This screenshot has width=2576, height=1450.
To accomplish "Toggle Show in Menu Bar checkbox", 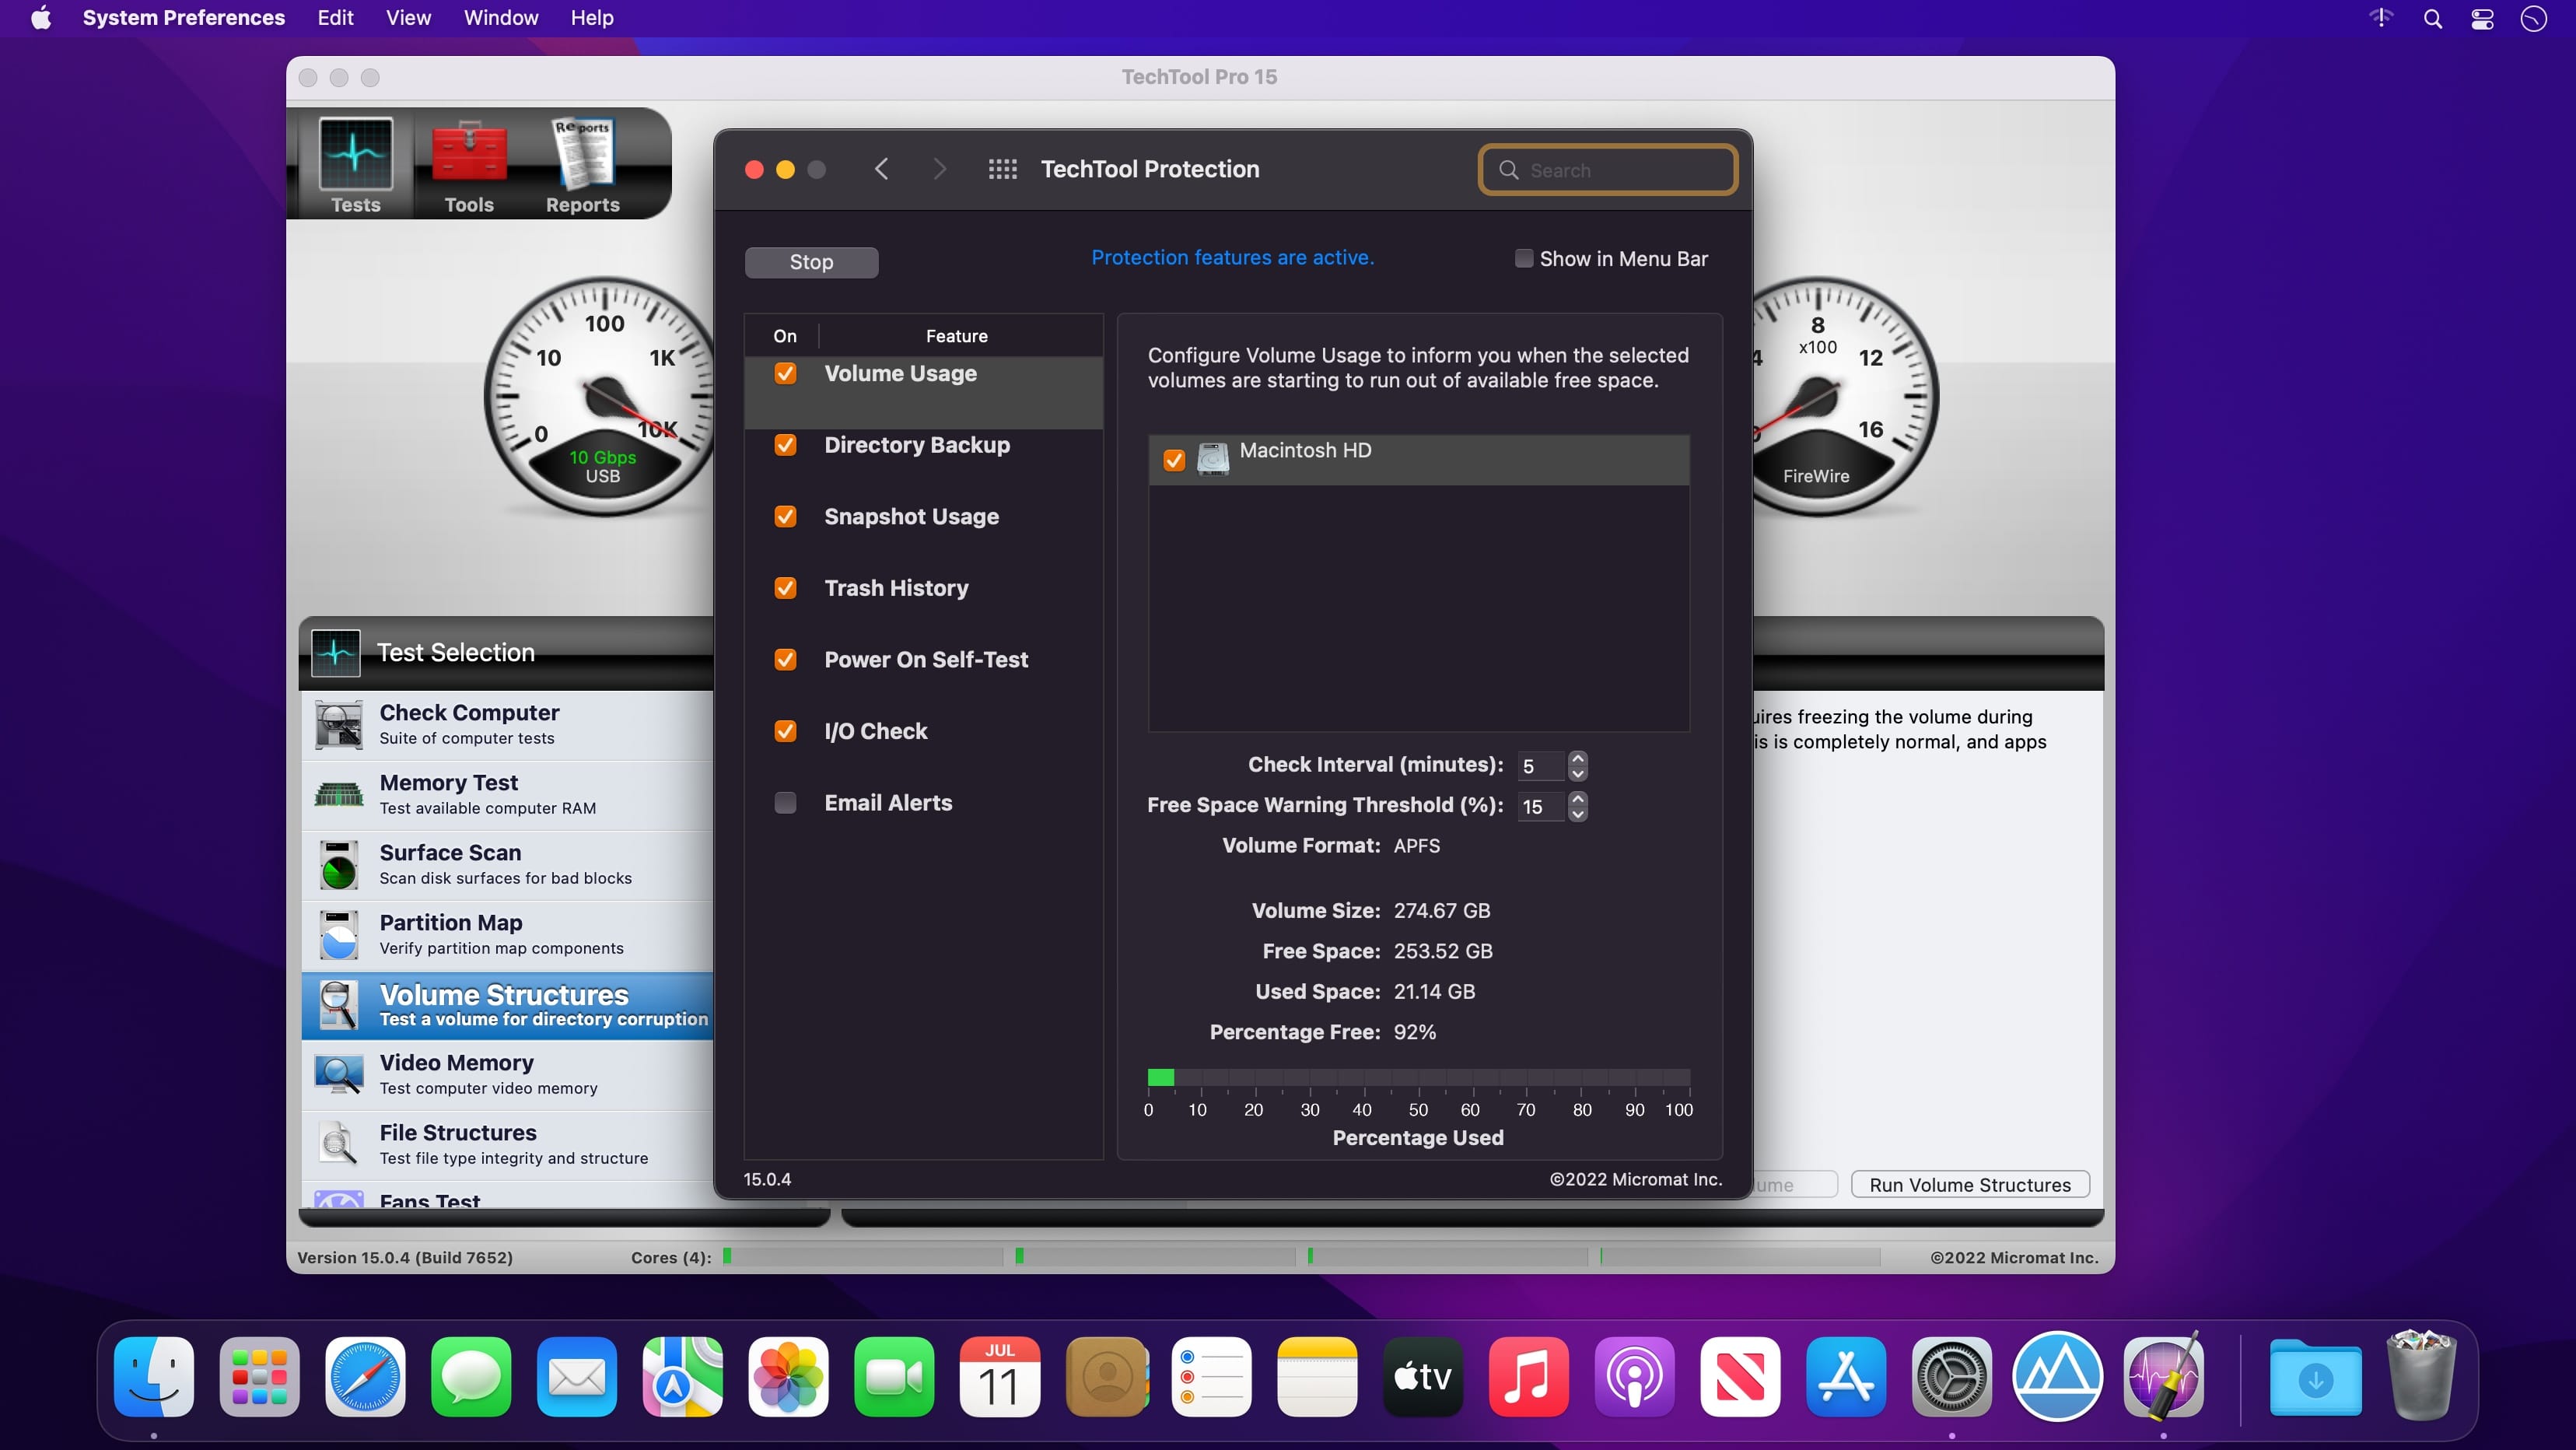I will click(1523, 258).
